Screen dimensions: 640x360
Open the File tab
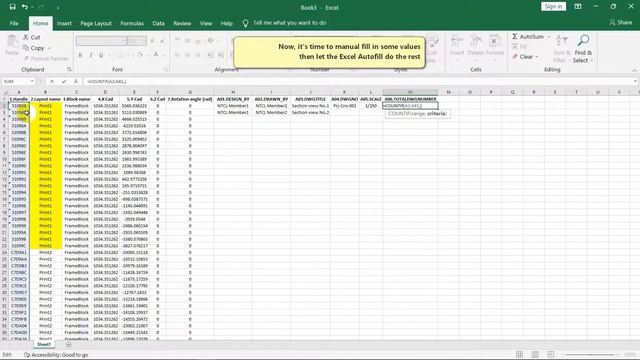click(14, 23)
